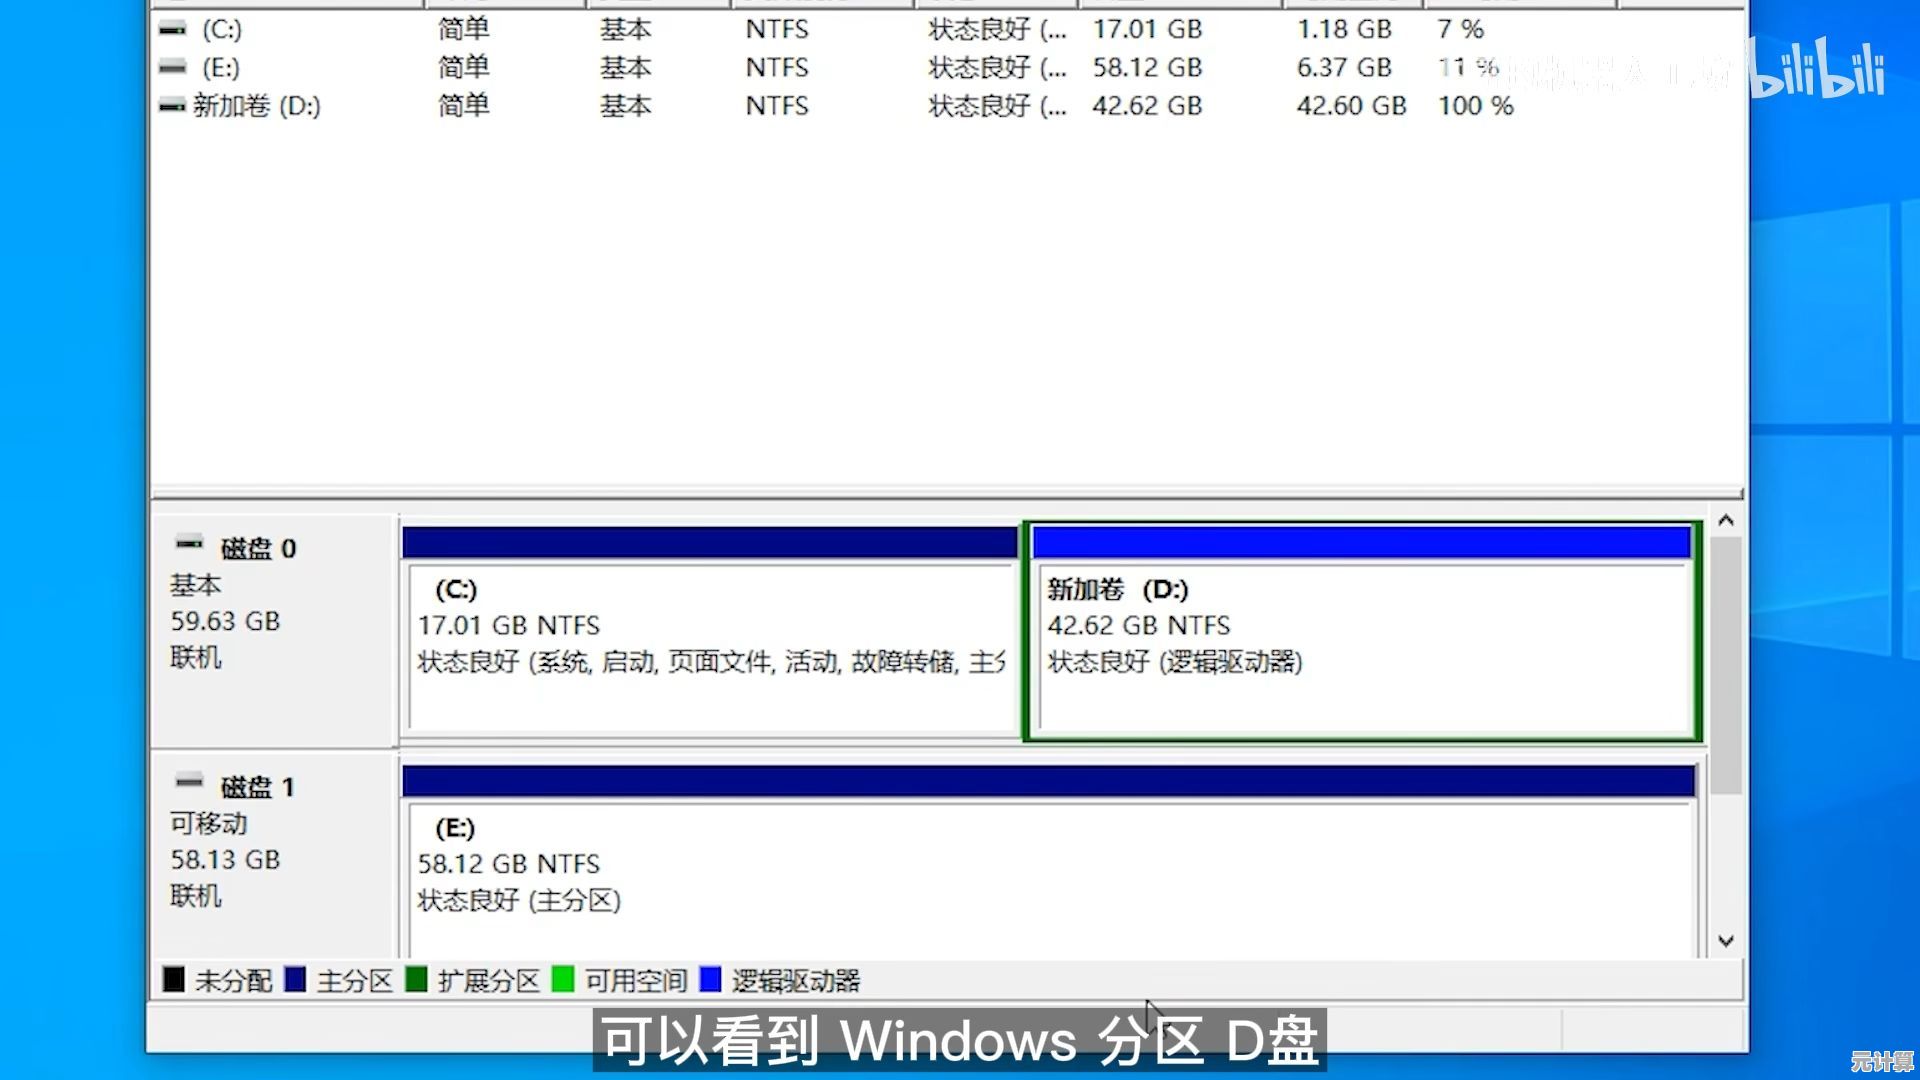Click 联机 status under 磁盘 0
1920x1080 pixels.
[x=195, y=658]
